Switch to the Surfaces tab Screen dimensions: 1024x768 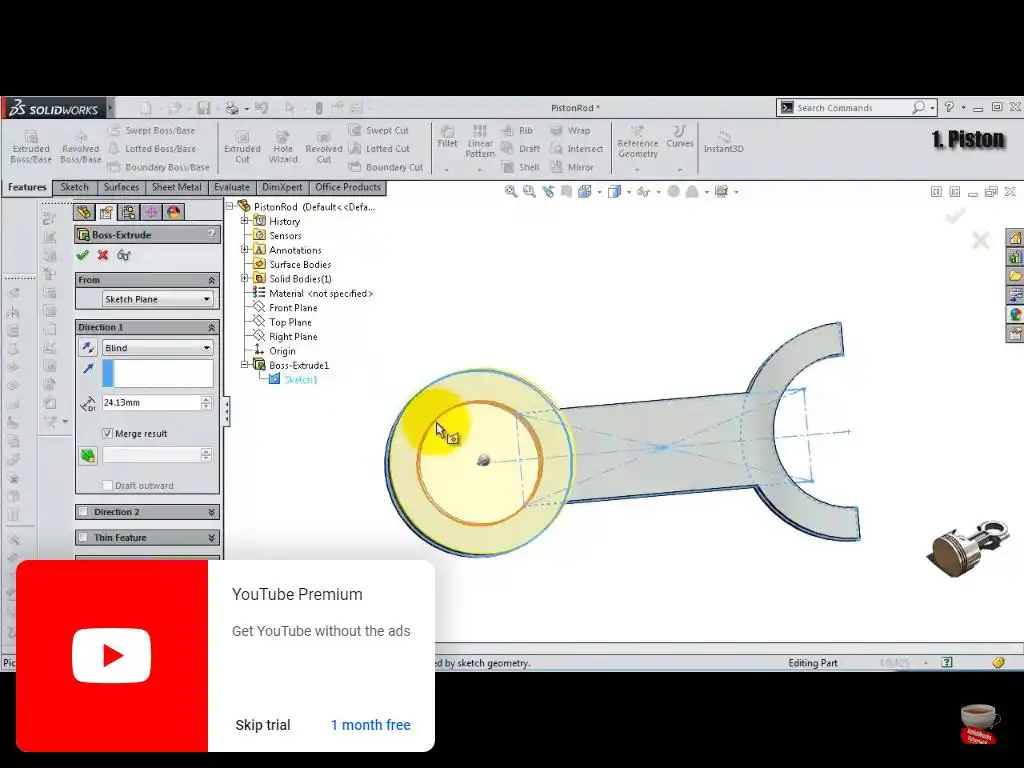tap(121, 187)
